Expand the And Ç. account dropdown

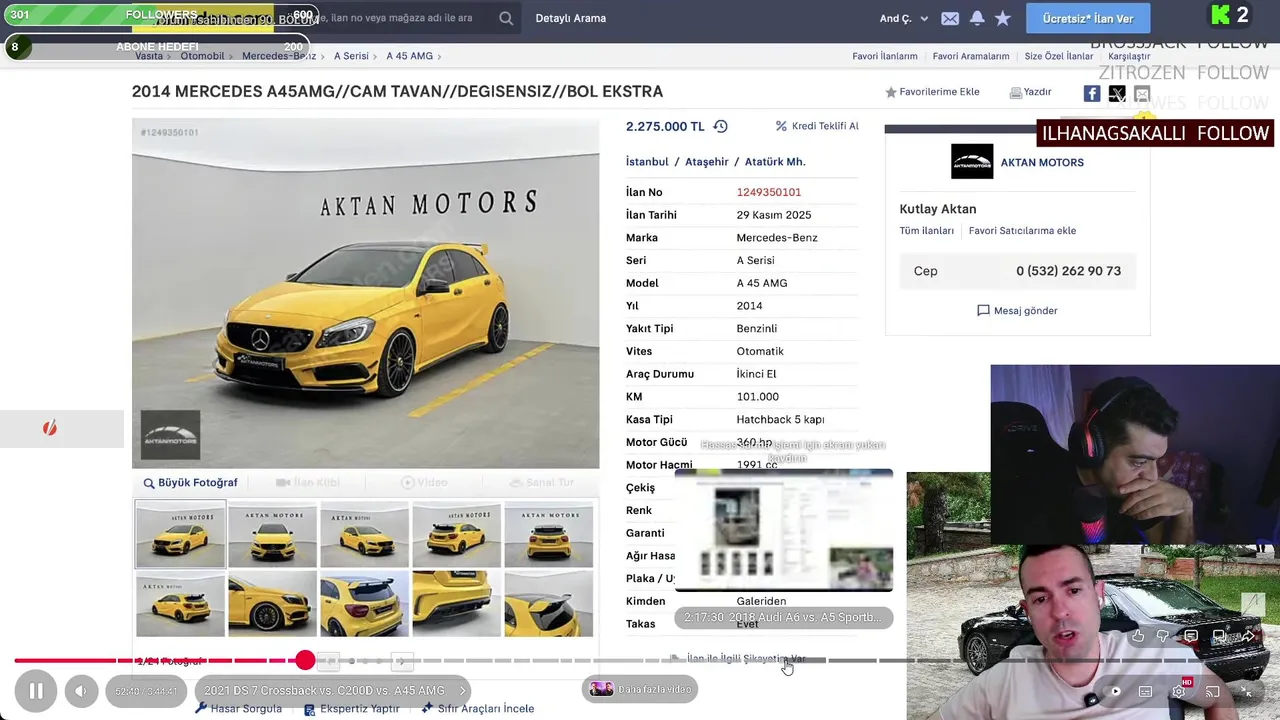point(904,19)
